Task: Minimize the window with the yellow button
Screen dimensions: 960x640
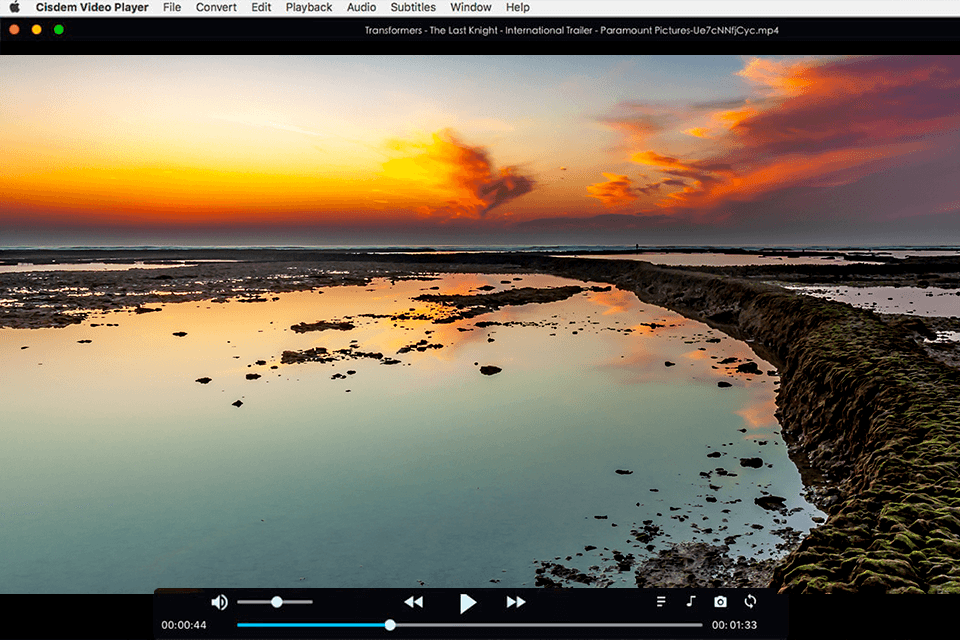Action: (x=37, y=29)
